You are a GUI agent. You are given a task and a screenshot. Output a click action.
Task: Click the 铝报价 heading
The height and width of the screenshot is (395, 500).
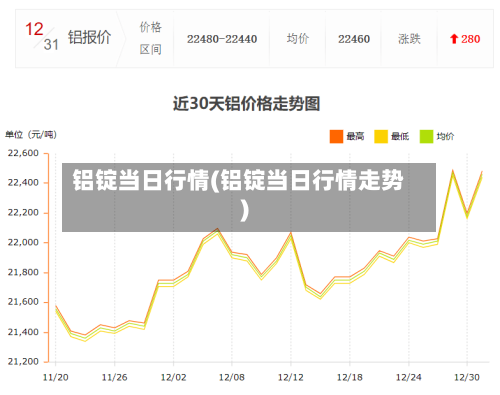pos(89,37)
